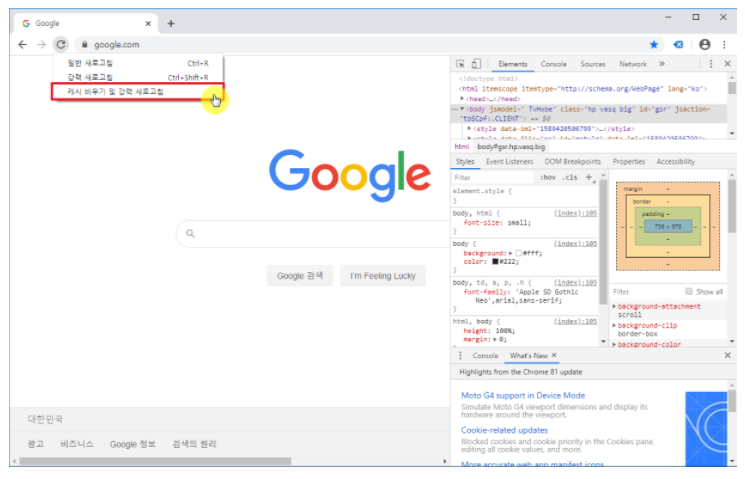This screenshot has width=745, height=479.
Task: Click the #fff background color swatch
Action: click(x=518, y=253)
